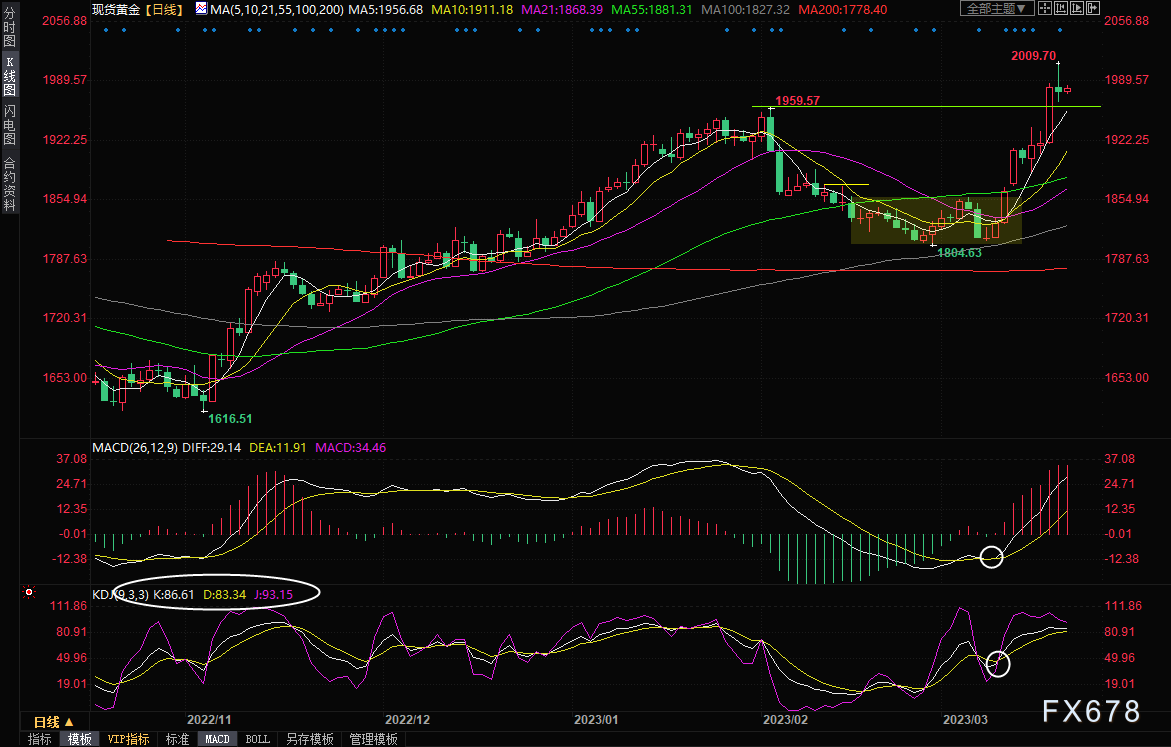Click the play-forward chart icon
The width and height of the screenshot is (1171, 747).
(x=1077, y=8)
